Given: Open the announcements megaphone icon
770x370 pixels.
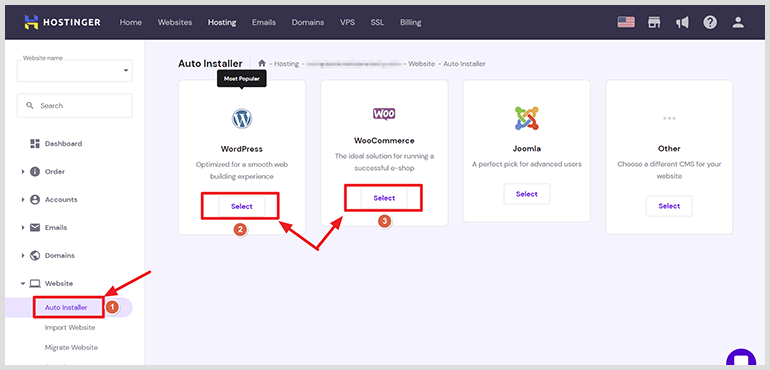Looking at the screenshot, I should 682,22.
